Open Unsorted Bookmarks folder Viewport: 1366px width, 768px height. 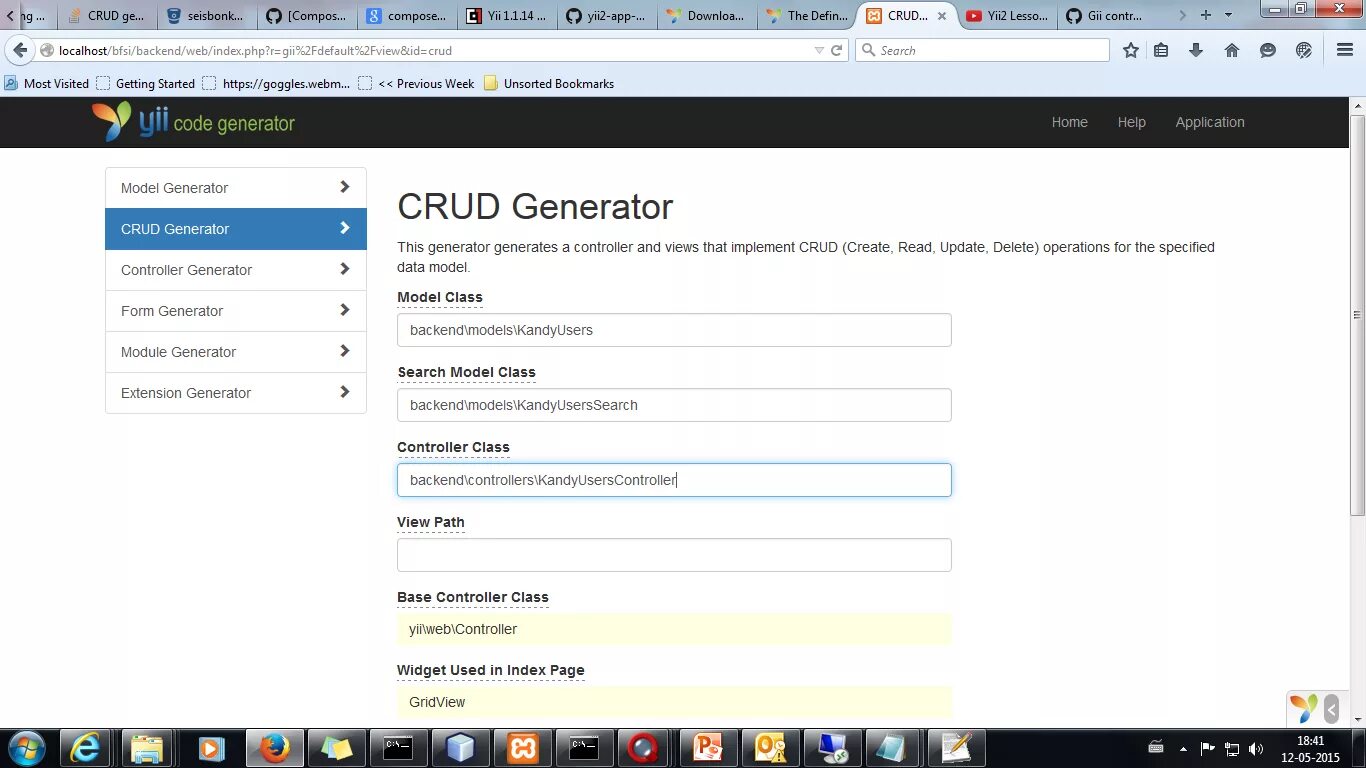(x=549, y=84)
